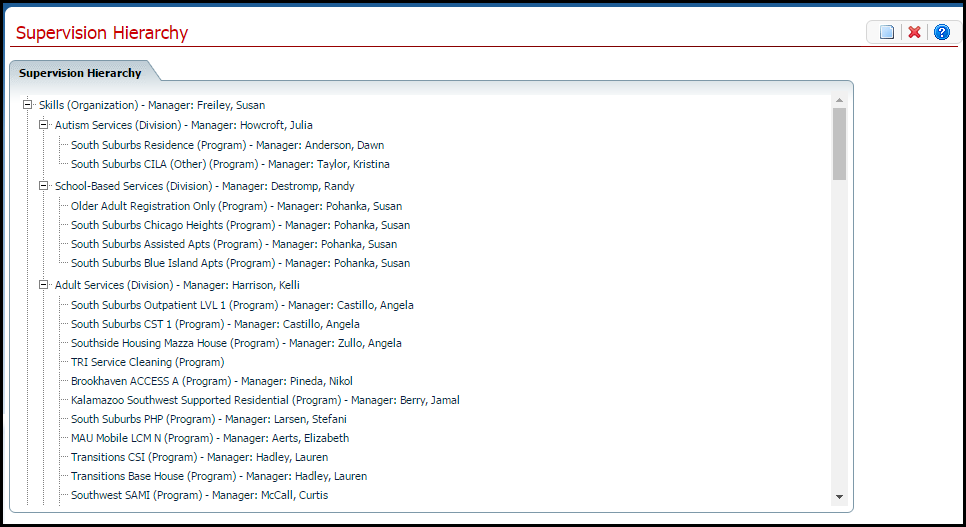Open the blue help question mark icon
Viewport: 966px width, 527px height.
click(942, 33)
